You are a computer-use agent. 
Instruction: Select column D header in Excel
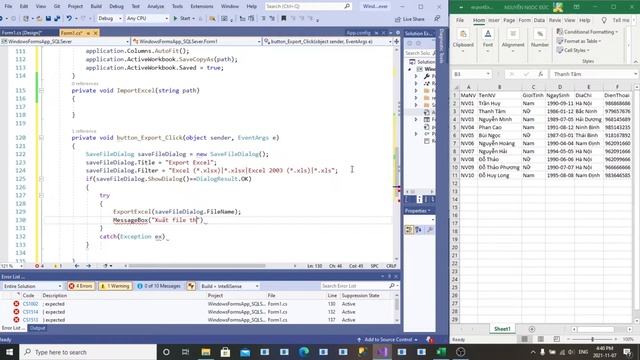(560, 87)
